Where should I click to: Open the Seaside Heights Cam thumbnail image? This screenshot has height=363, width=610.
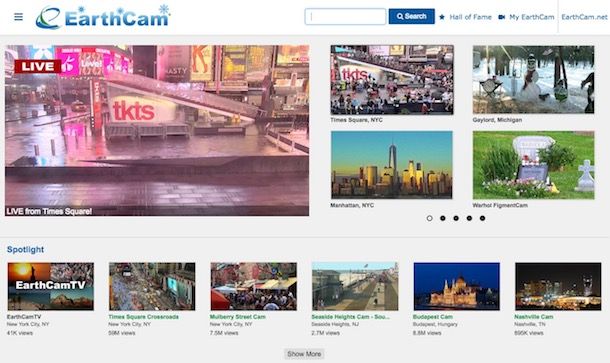(x=355, y=286)
